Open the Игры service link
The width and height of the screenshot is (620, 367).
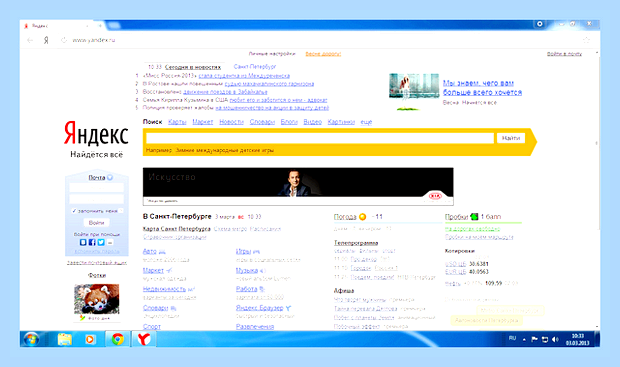[x=243, y=252]
